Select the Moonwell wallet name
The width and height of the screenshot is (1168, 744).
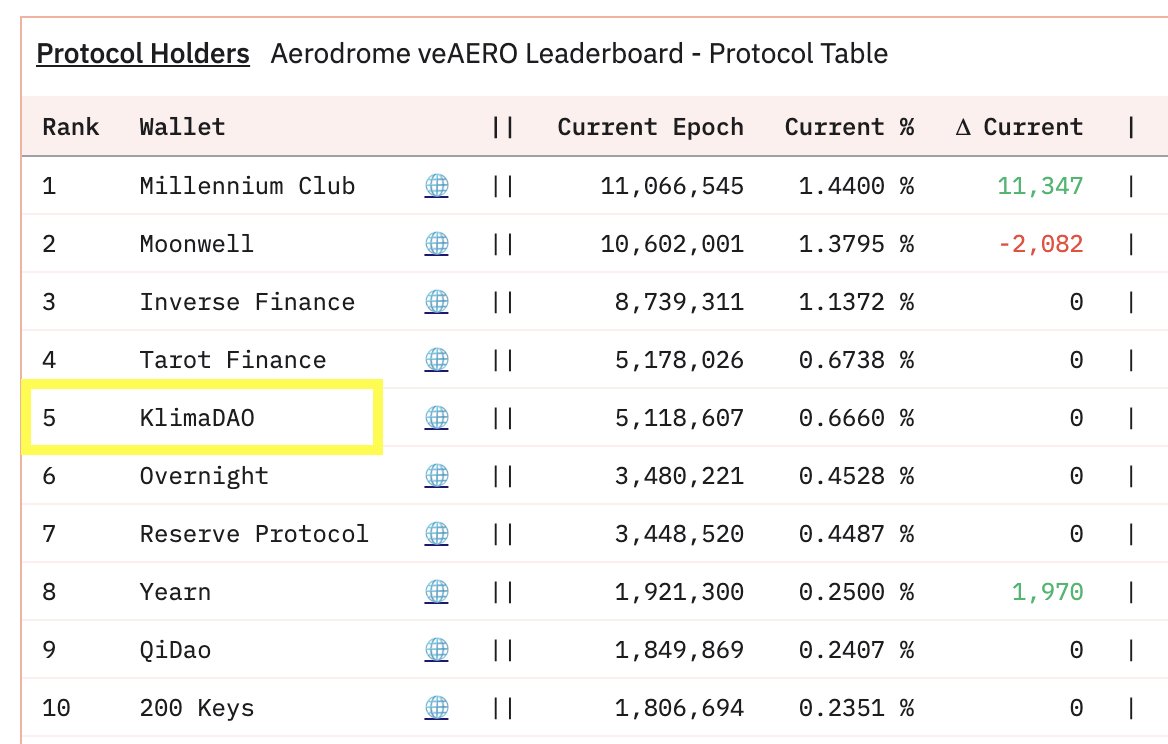click(x=197, y=244)
